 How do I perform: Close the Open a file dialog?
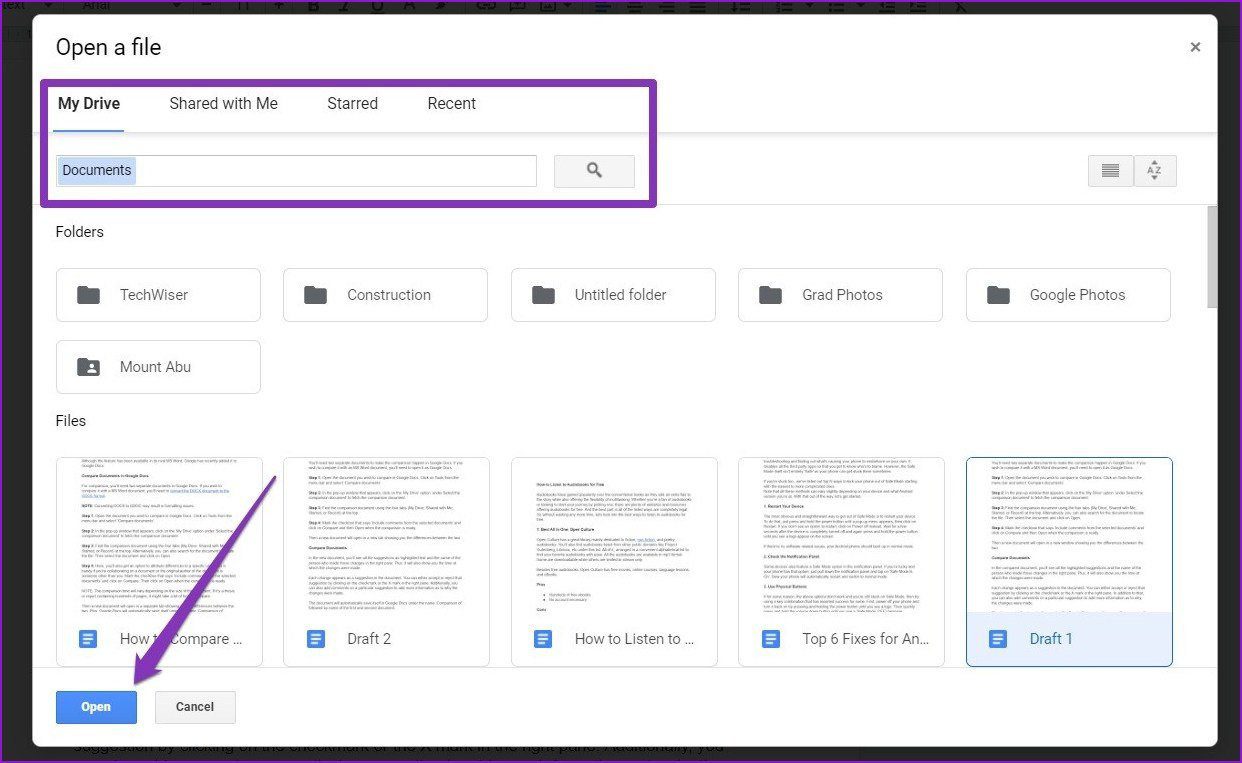point(1195,47)
